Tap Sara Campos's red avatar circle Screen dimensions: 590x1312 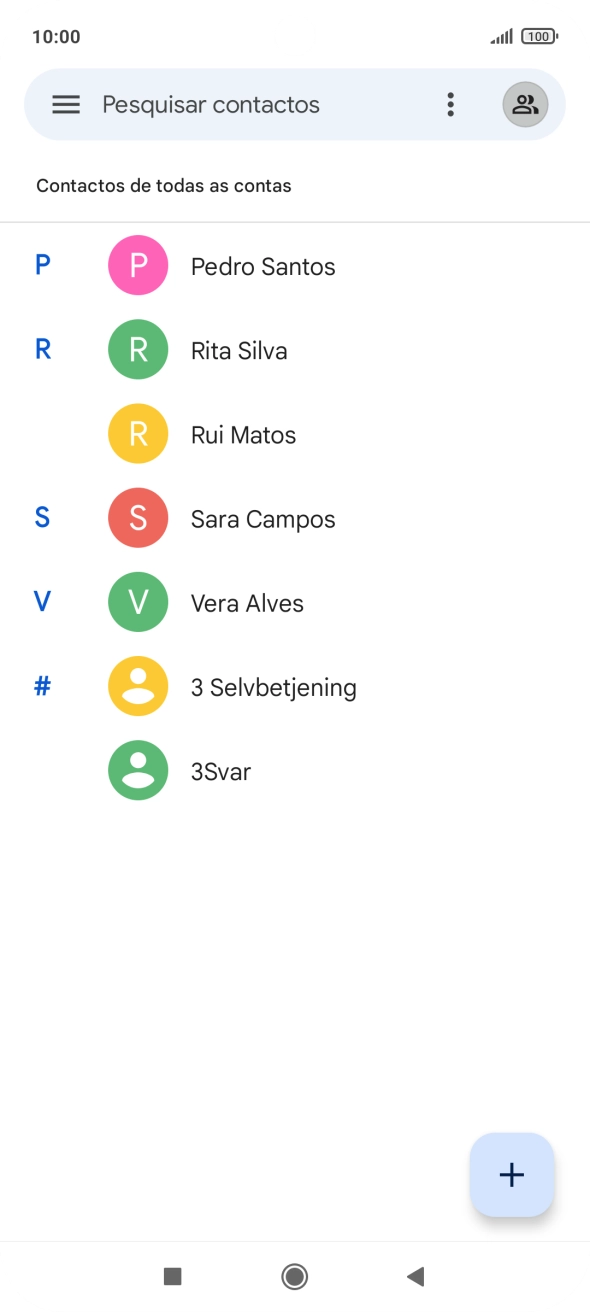138,517
